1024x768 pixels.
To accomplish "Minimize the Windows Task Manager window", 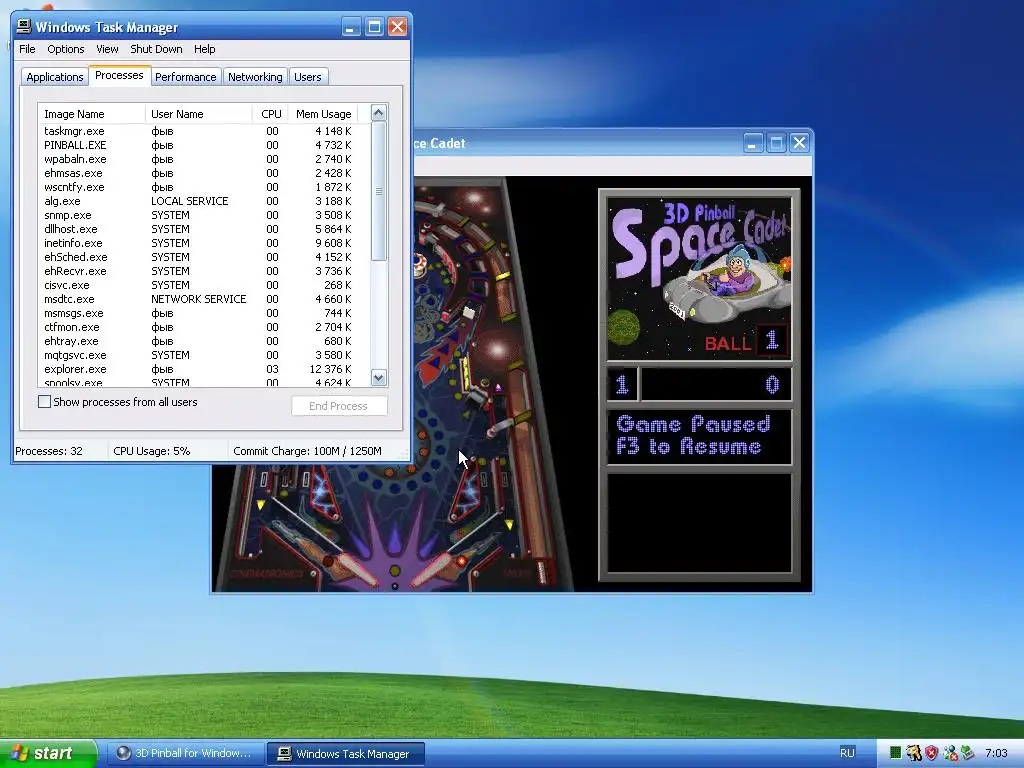I will (351, 27).
